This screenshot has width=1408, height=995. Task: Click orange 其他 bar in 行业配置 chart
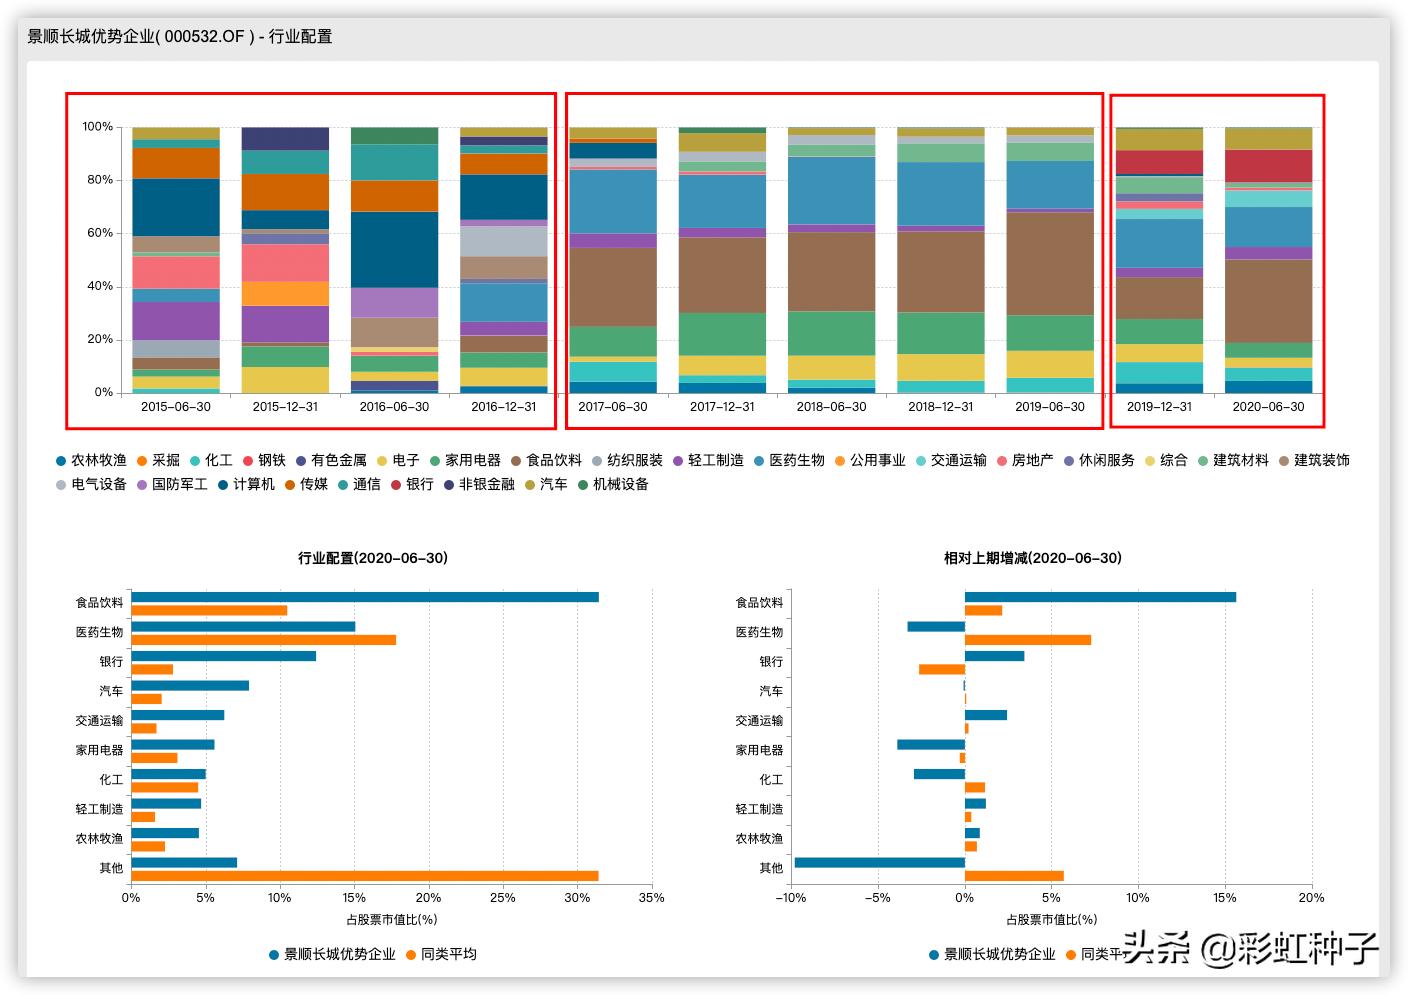pos(365,876)
